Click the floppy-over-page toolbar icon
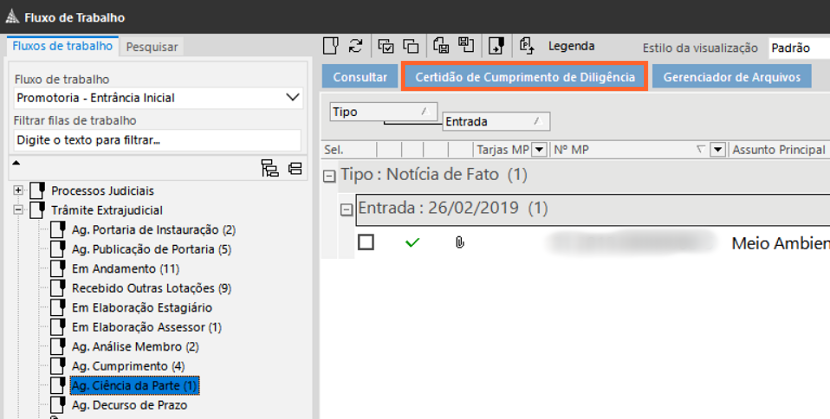The height and width of the screenshot is (419, 830). click(466, 45)
